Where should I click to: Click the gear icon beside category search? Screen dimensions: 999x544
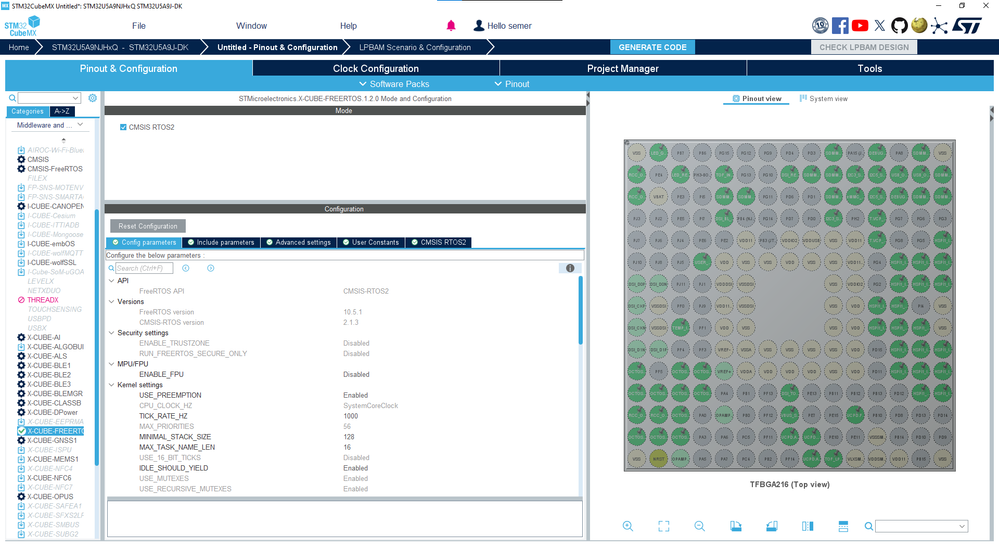[x=92, y=98]
